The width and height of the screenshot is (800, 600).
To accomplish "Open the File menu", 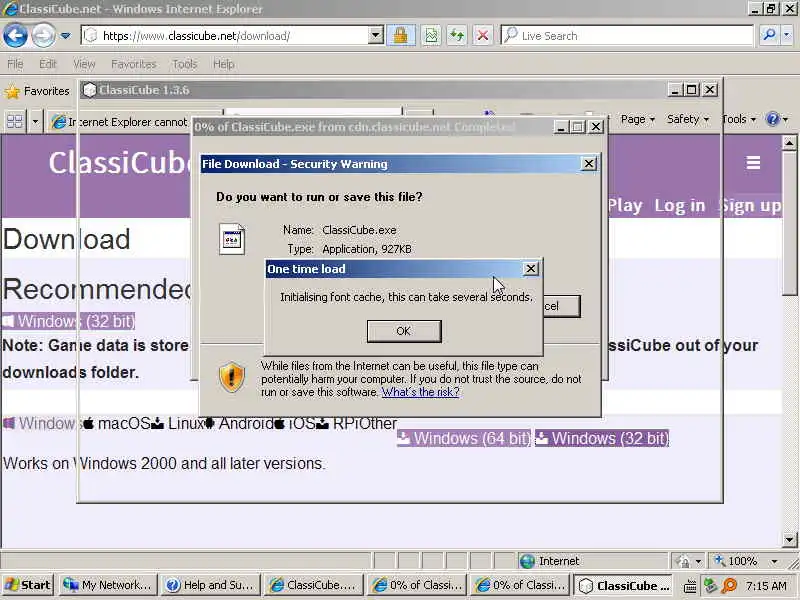I will click(15, 64).
